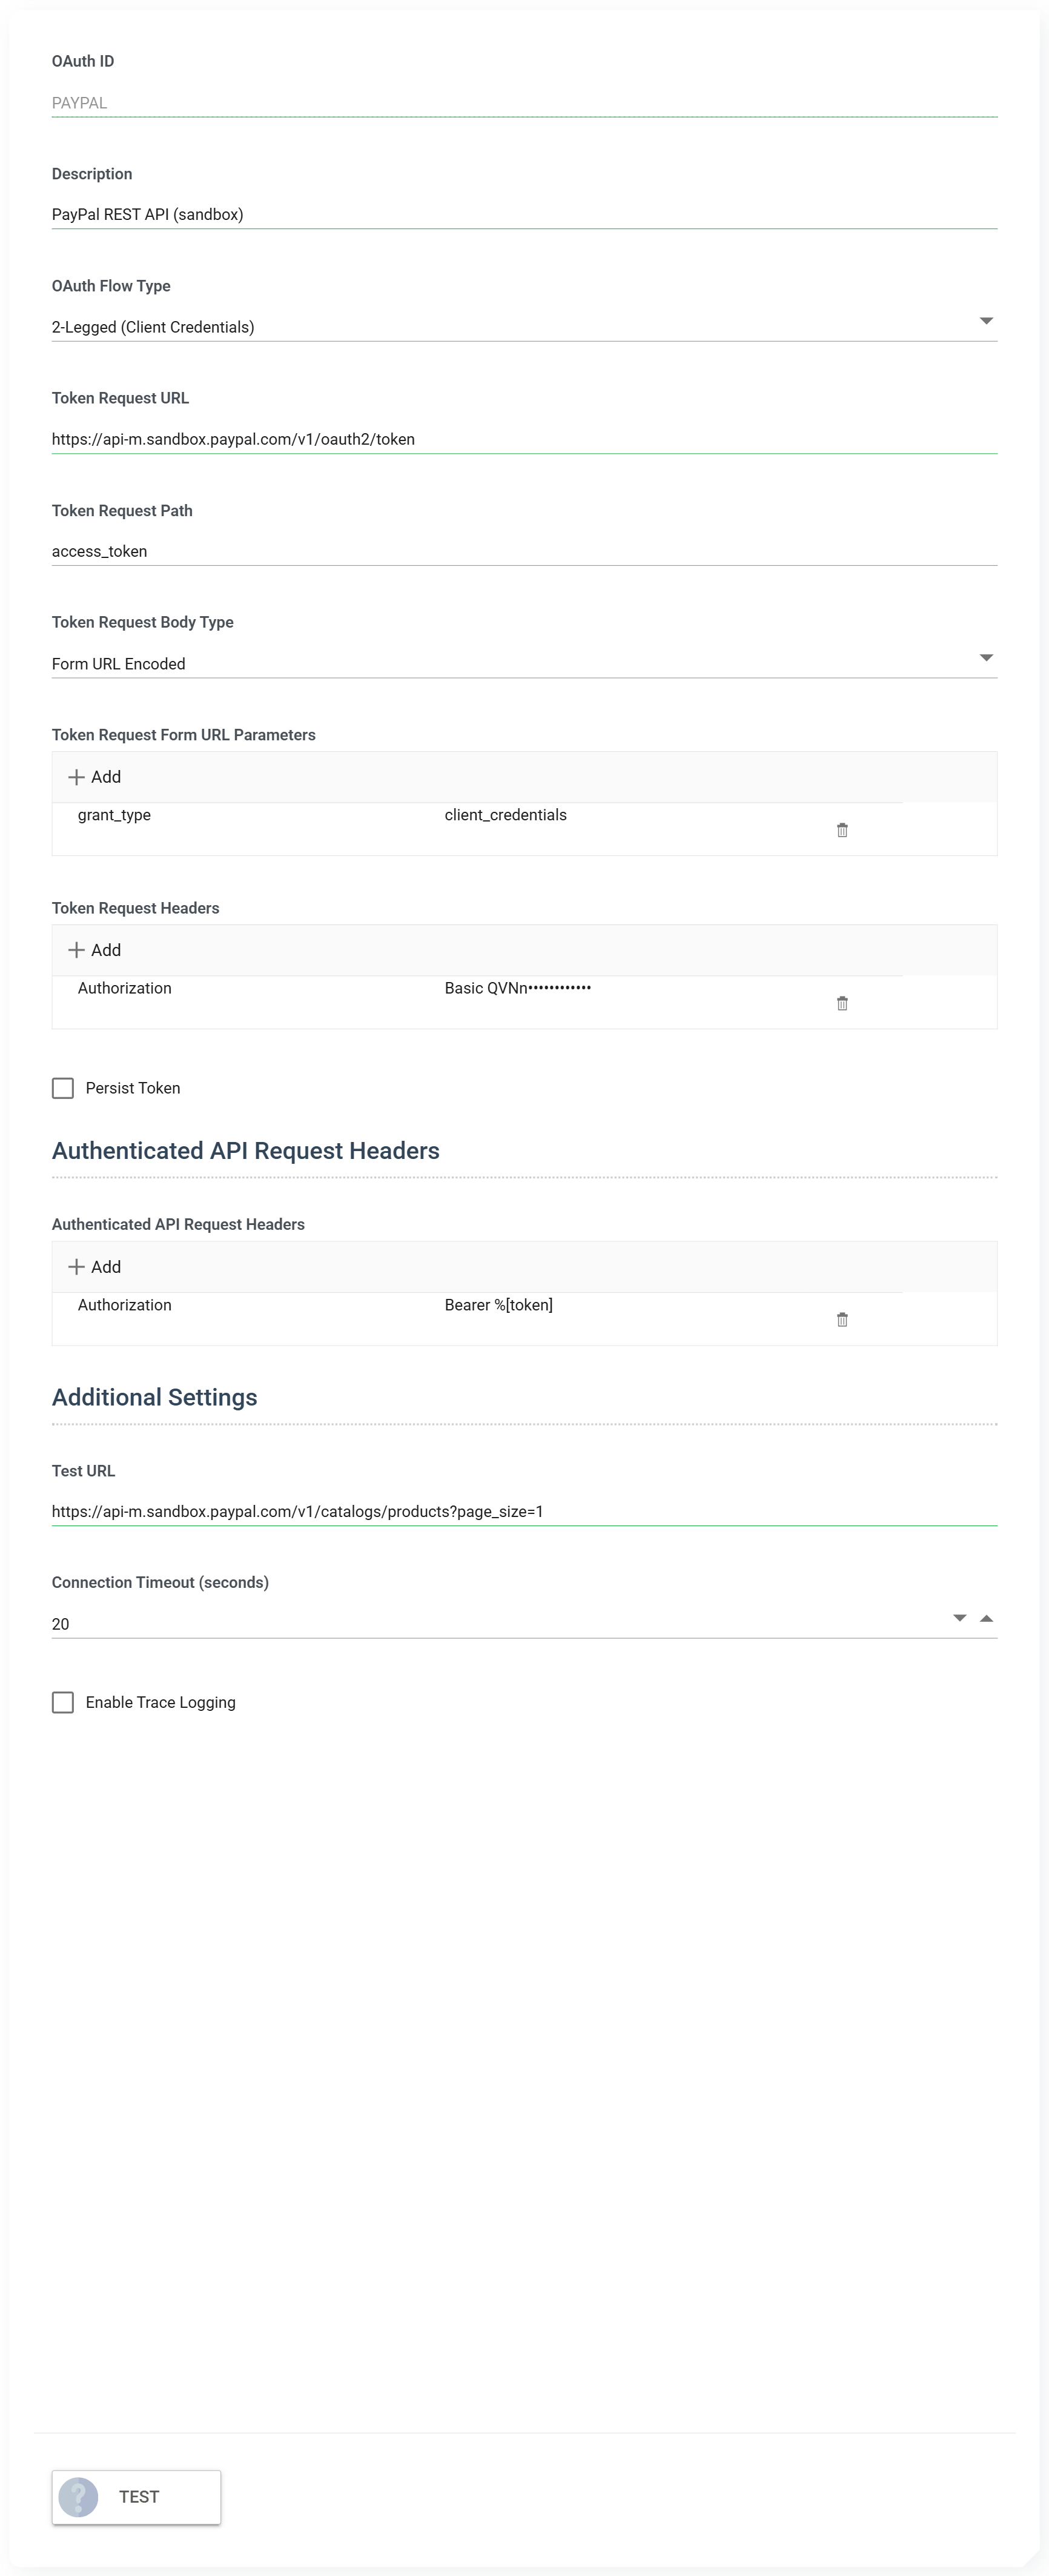The width and height of the screenshot is (1049, 2576).
Task: Select the Basic QVNn masked header value
Action: (518, 988)
